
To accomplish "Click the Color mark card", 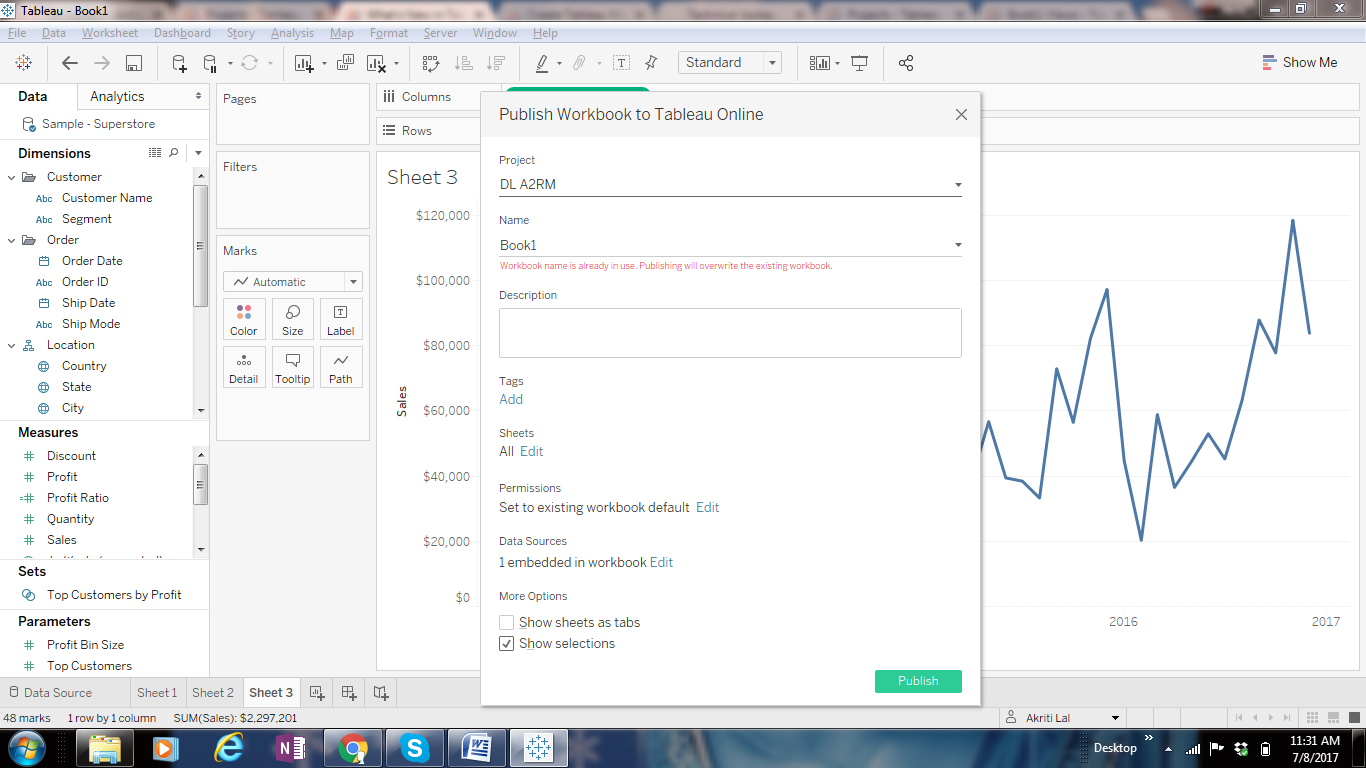I will [244, 319].
